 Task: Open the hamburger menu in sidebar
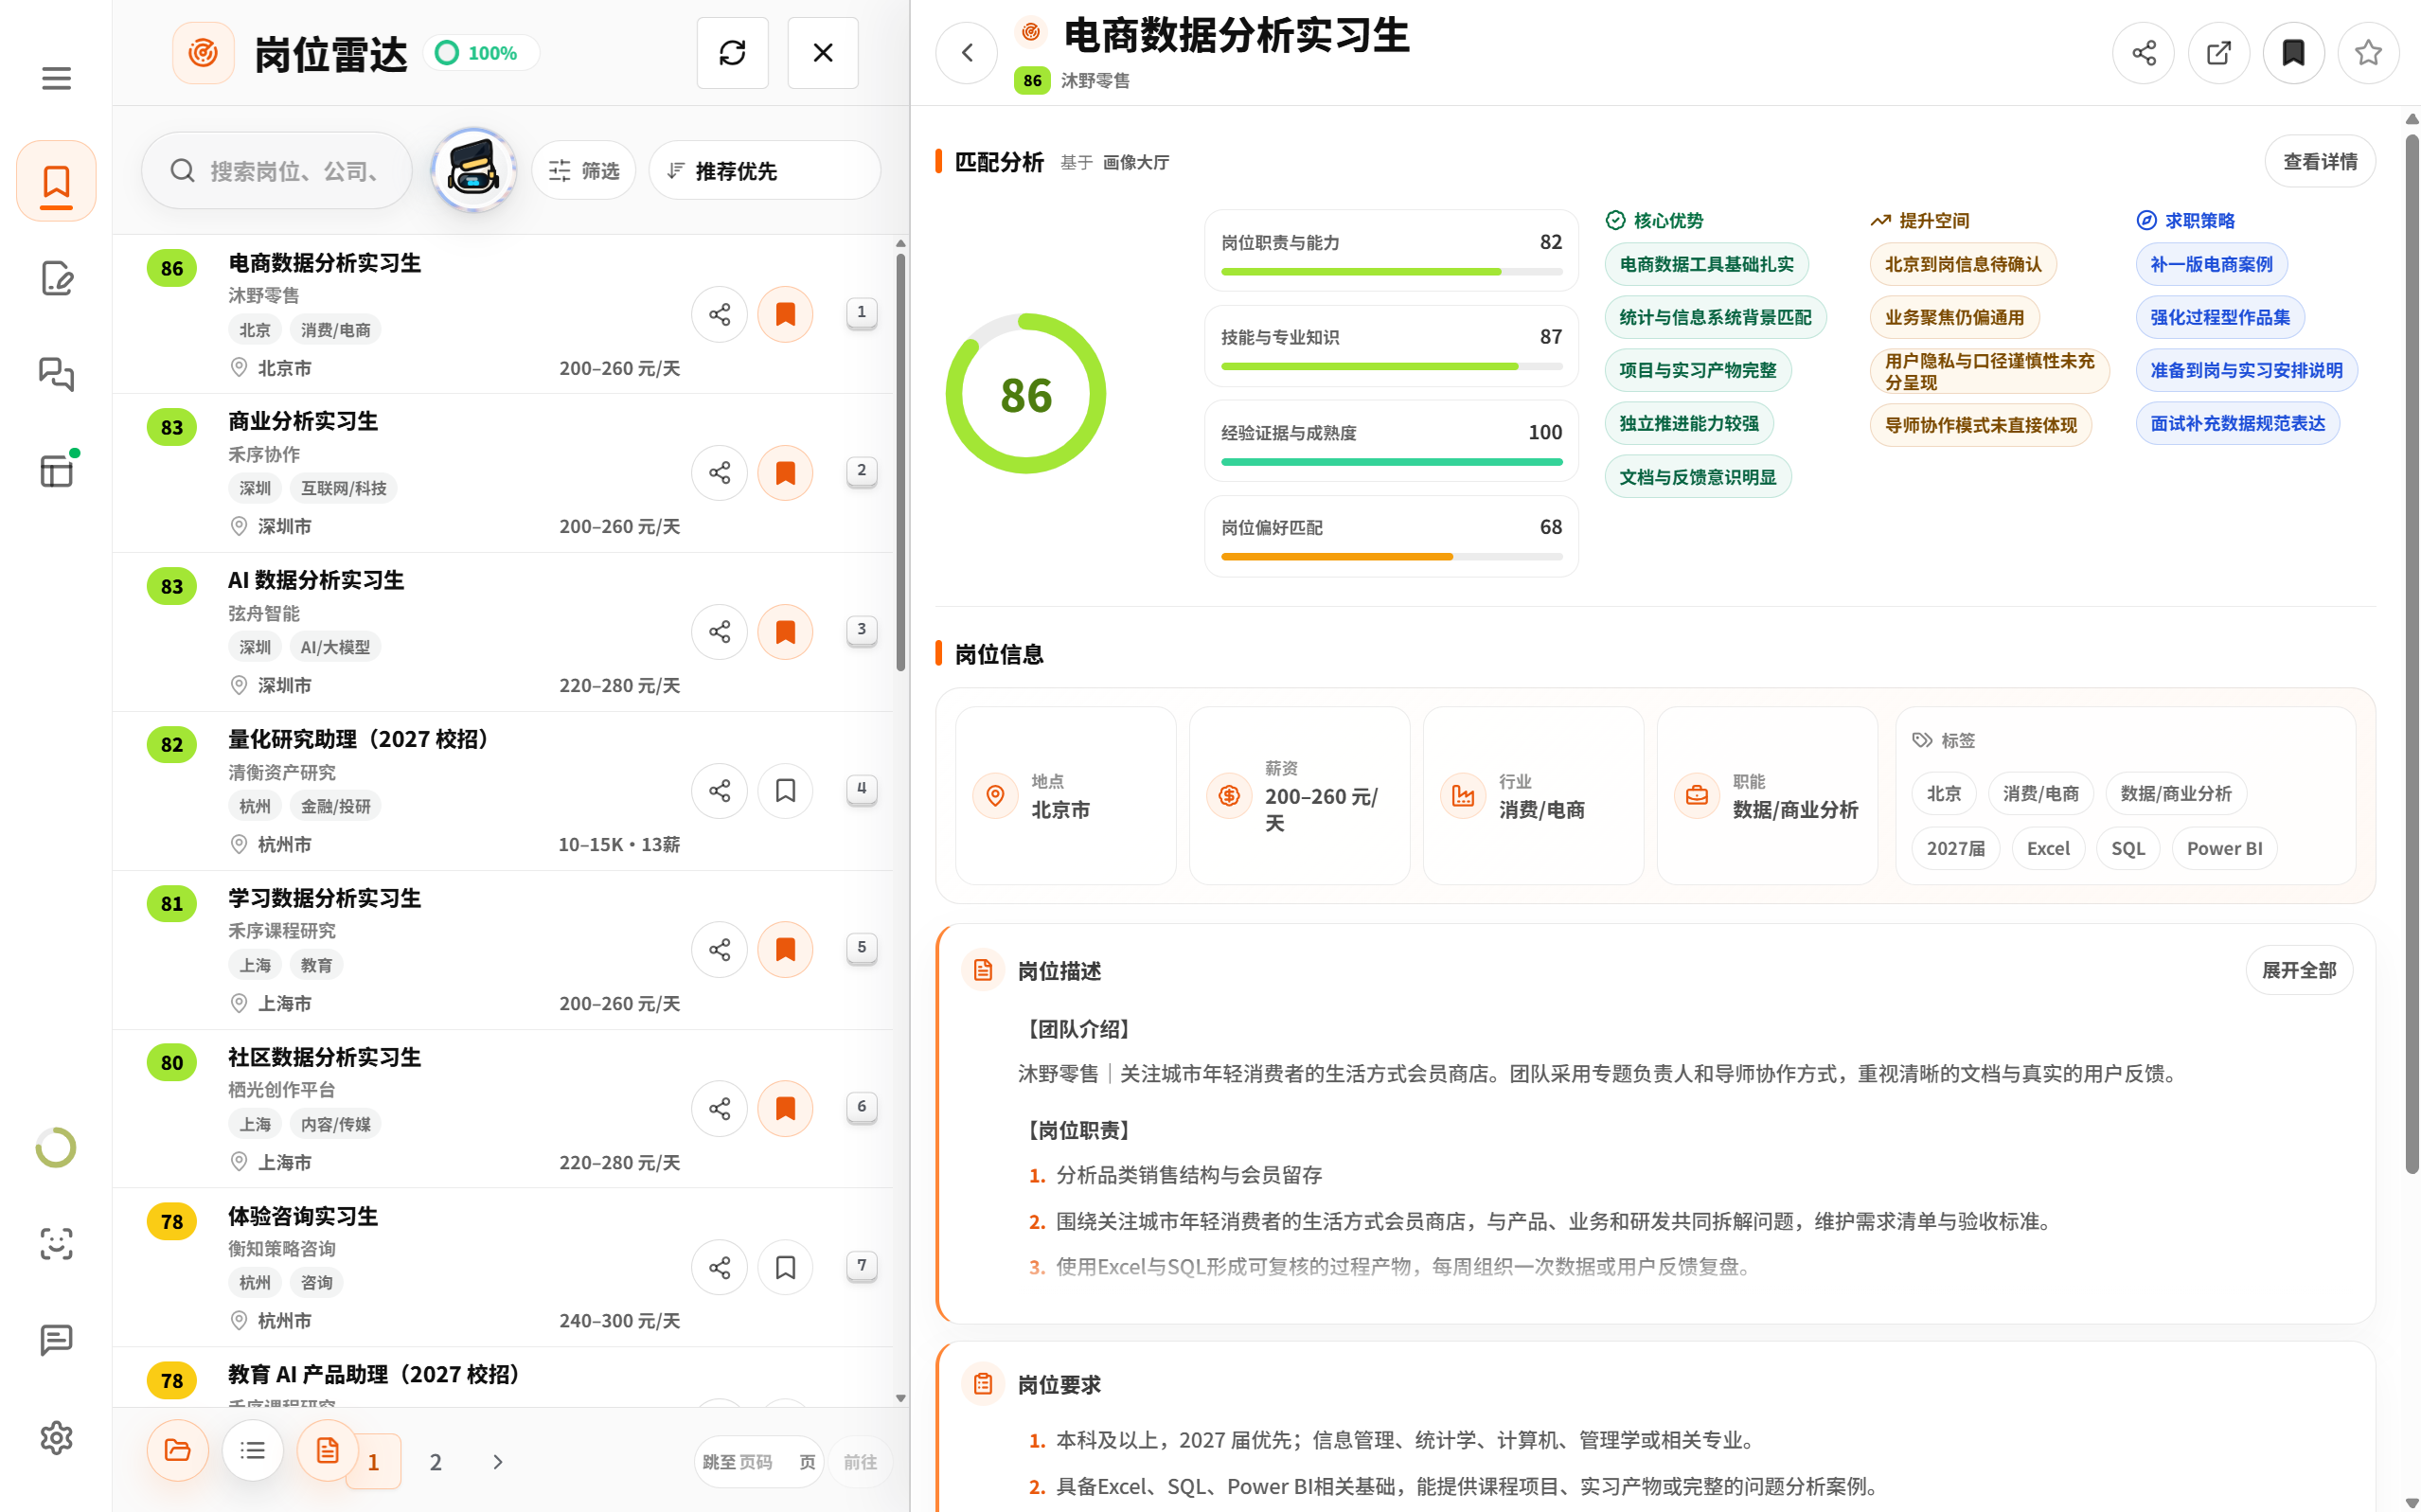(x=56, y=78)
